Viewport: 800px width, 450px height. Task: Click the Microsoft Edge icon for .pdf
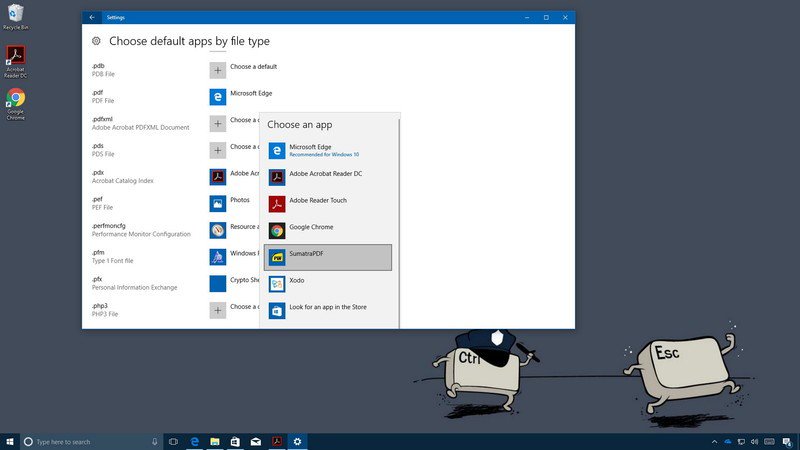pyautogui.click(x=218, y=97)
